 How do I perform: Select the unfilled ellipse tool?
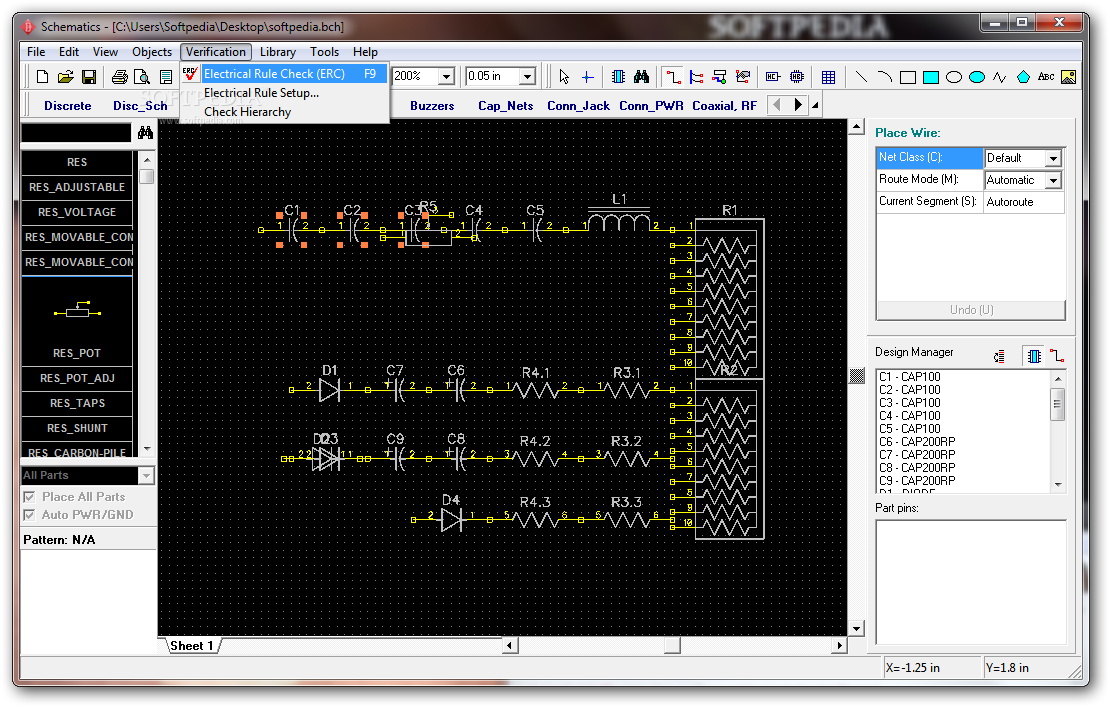[x=954, y=76]
